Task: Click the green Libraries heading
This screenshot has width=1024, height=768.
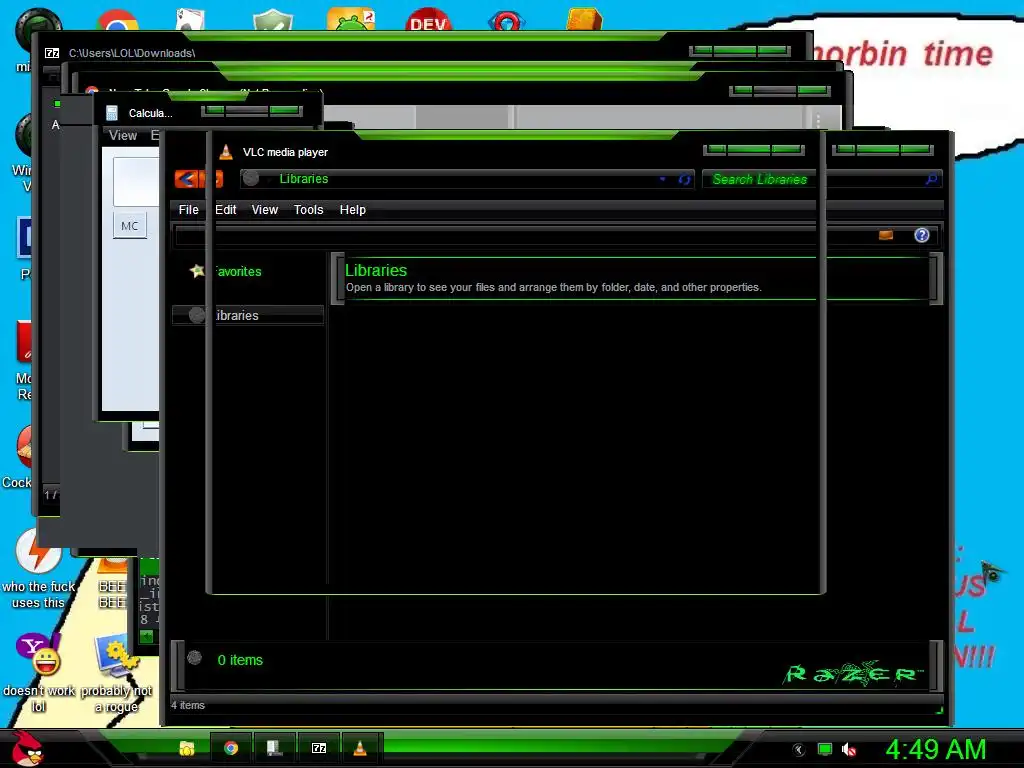Action: (376, 270)
